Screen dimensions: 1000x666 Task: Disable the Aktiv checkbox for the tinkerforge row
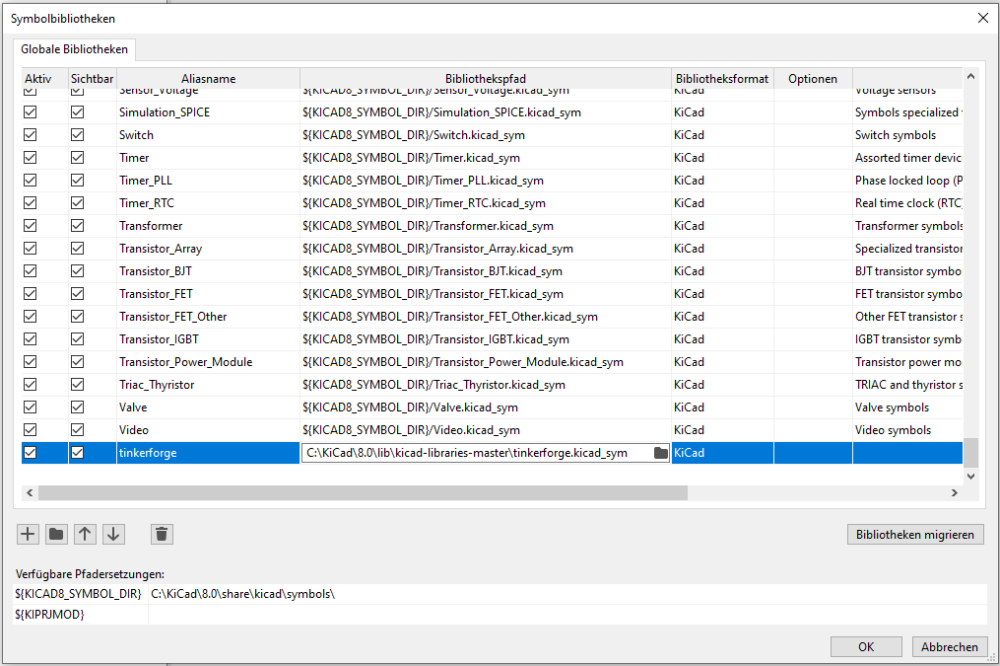30,453
